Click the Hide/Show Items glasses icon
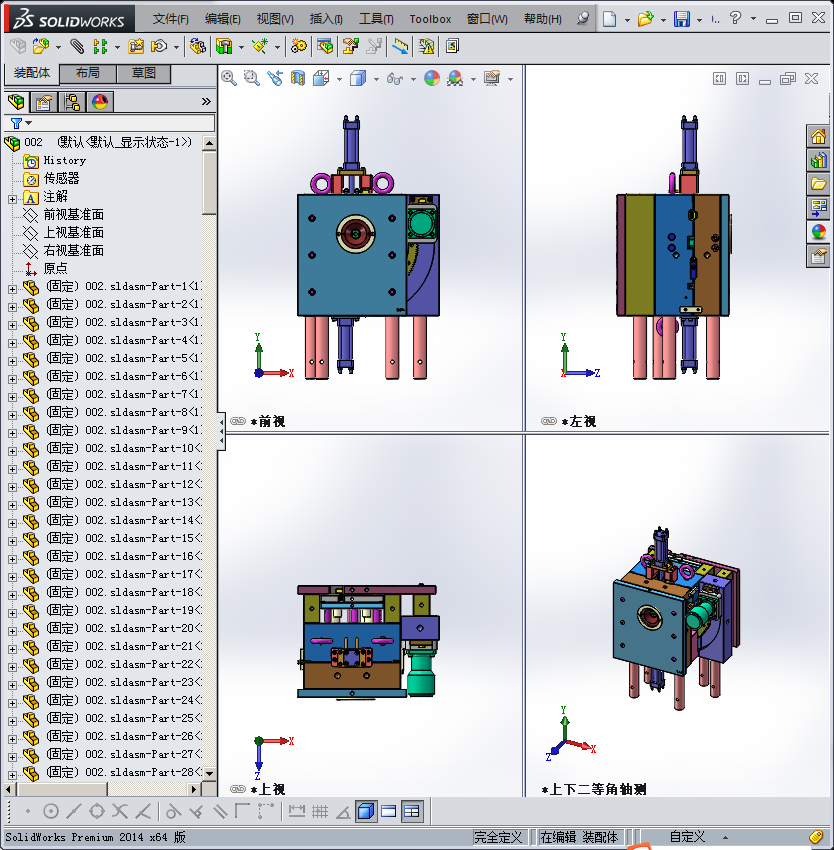Image resolution: width=834 pixels, height=850 pixels. [395, 79]
